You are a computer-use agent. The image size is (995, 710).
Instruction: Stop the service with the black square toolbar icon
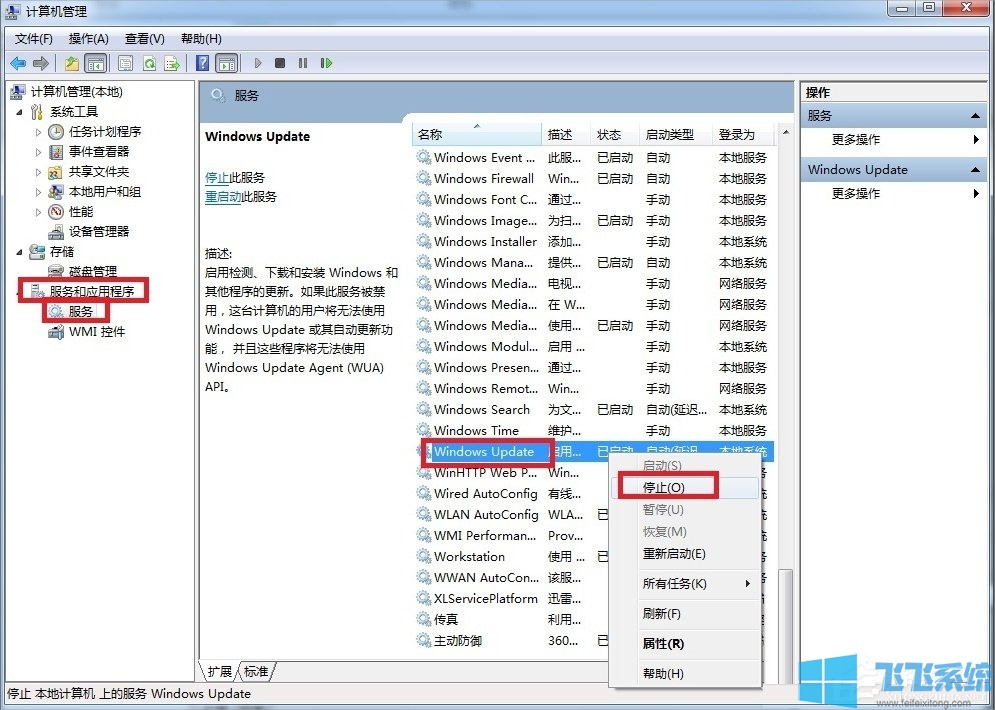pyautogui.click(x=281, y=63)
